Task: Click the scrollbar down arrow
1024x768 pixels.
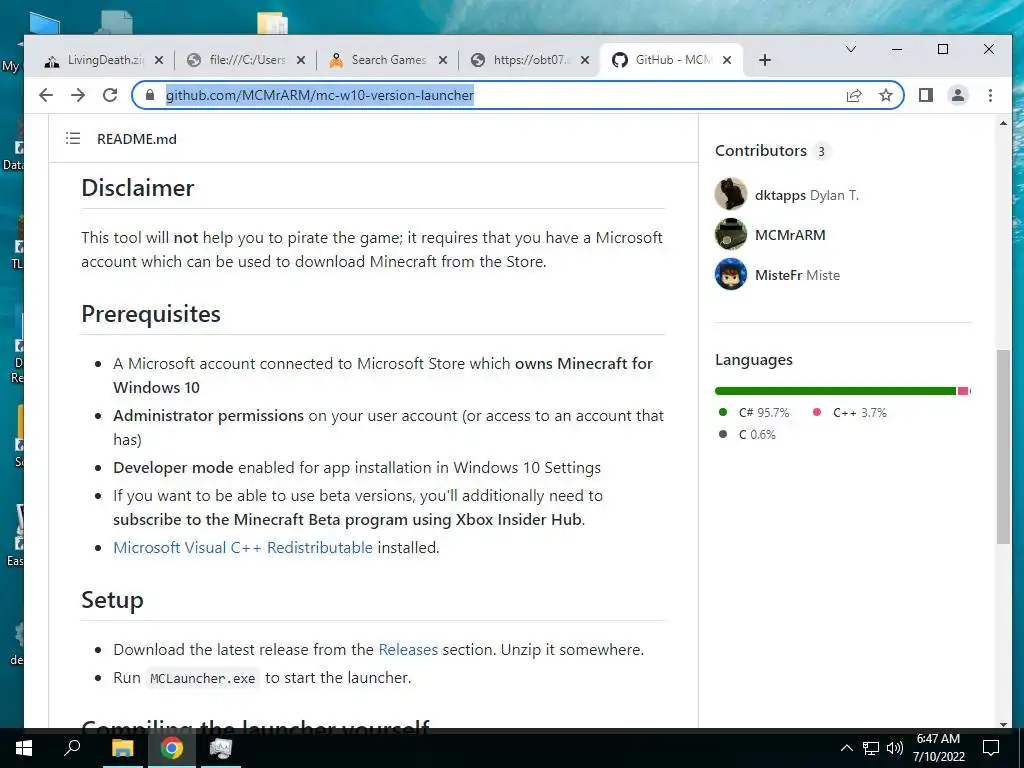Action: 1003,724
